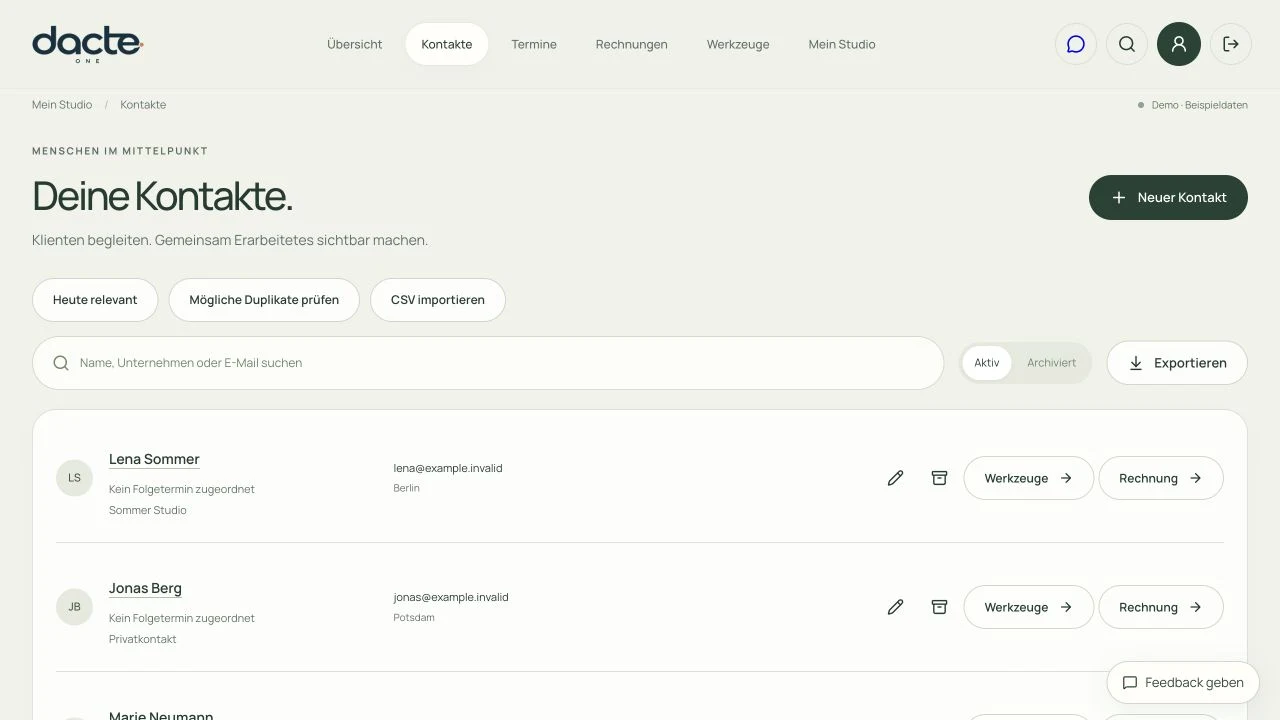This screenshot has width=1280, height=720.
Task: Open the chat messages icon
Action: (1076, 44)
